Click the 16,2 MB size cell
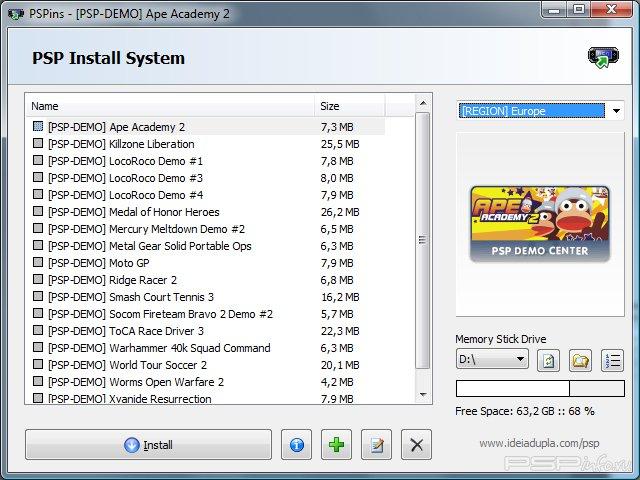 click(x=340, y=297)
